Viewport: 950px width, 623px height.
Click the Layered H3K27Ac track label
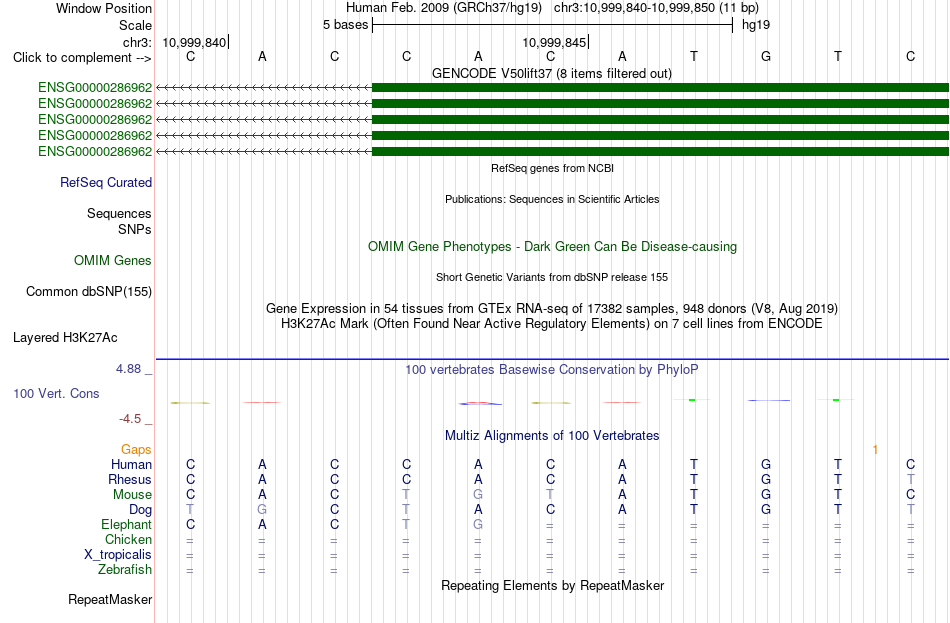pyautogui.click(x=65, y=338)
